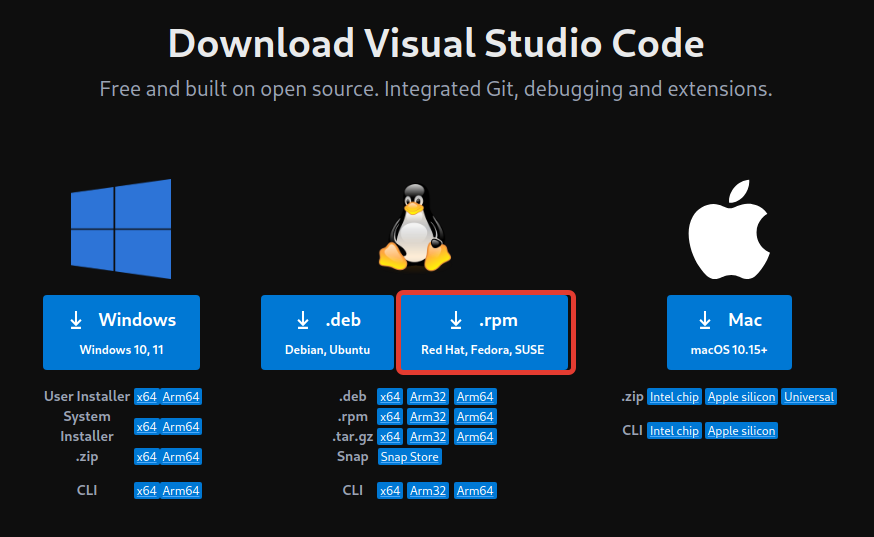Pick Linux .deb Arm32 link

(428, 396)
